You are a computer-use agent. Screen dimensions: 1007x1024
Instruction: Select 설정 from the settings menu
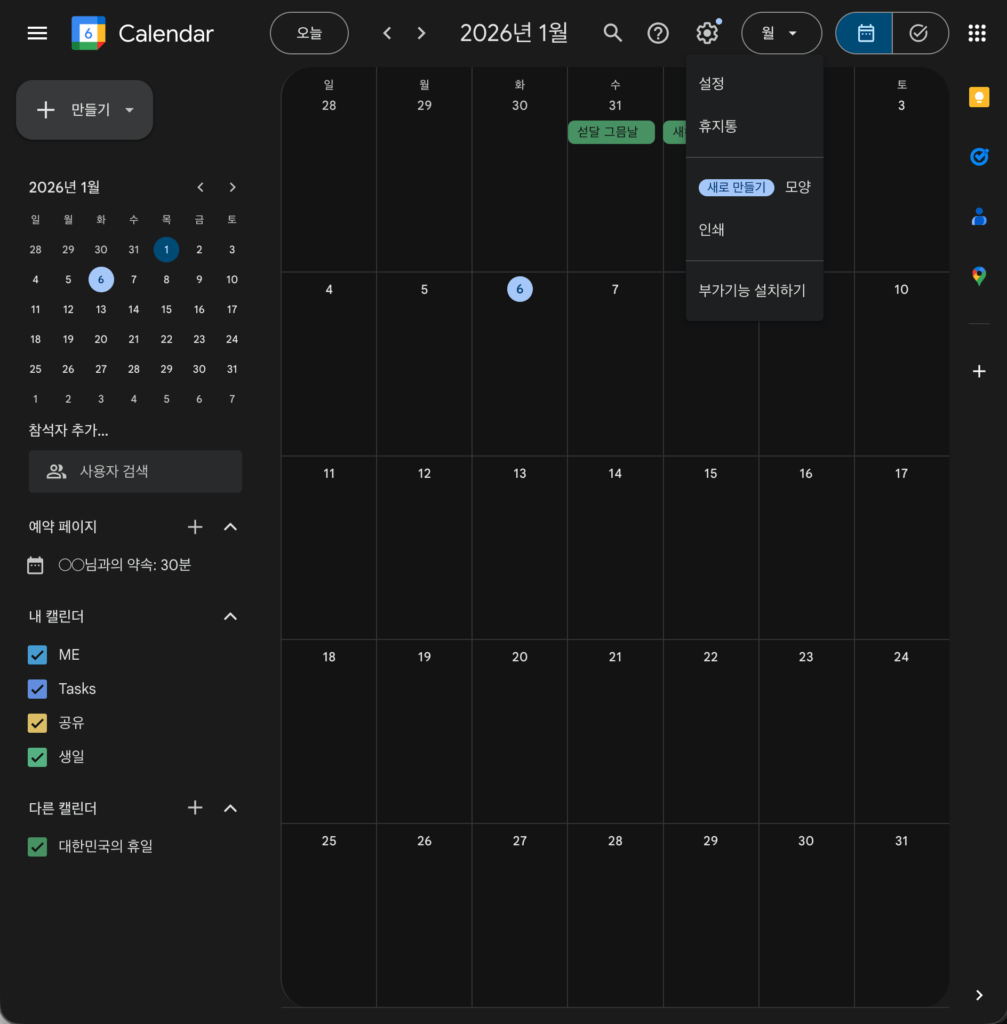tap(711, 84)
